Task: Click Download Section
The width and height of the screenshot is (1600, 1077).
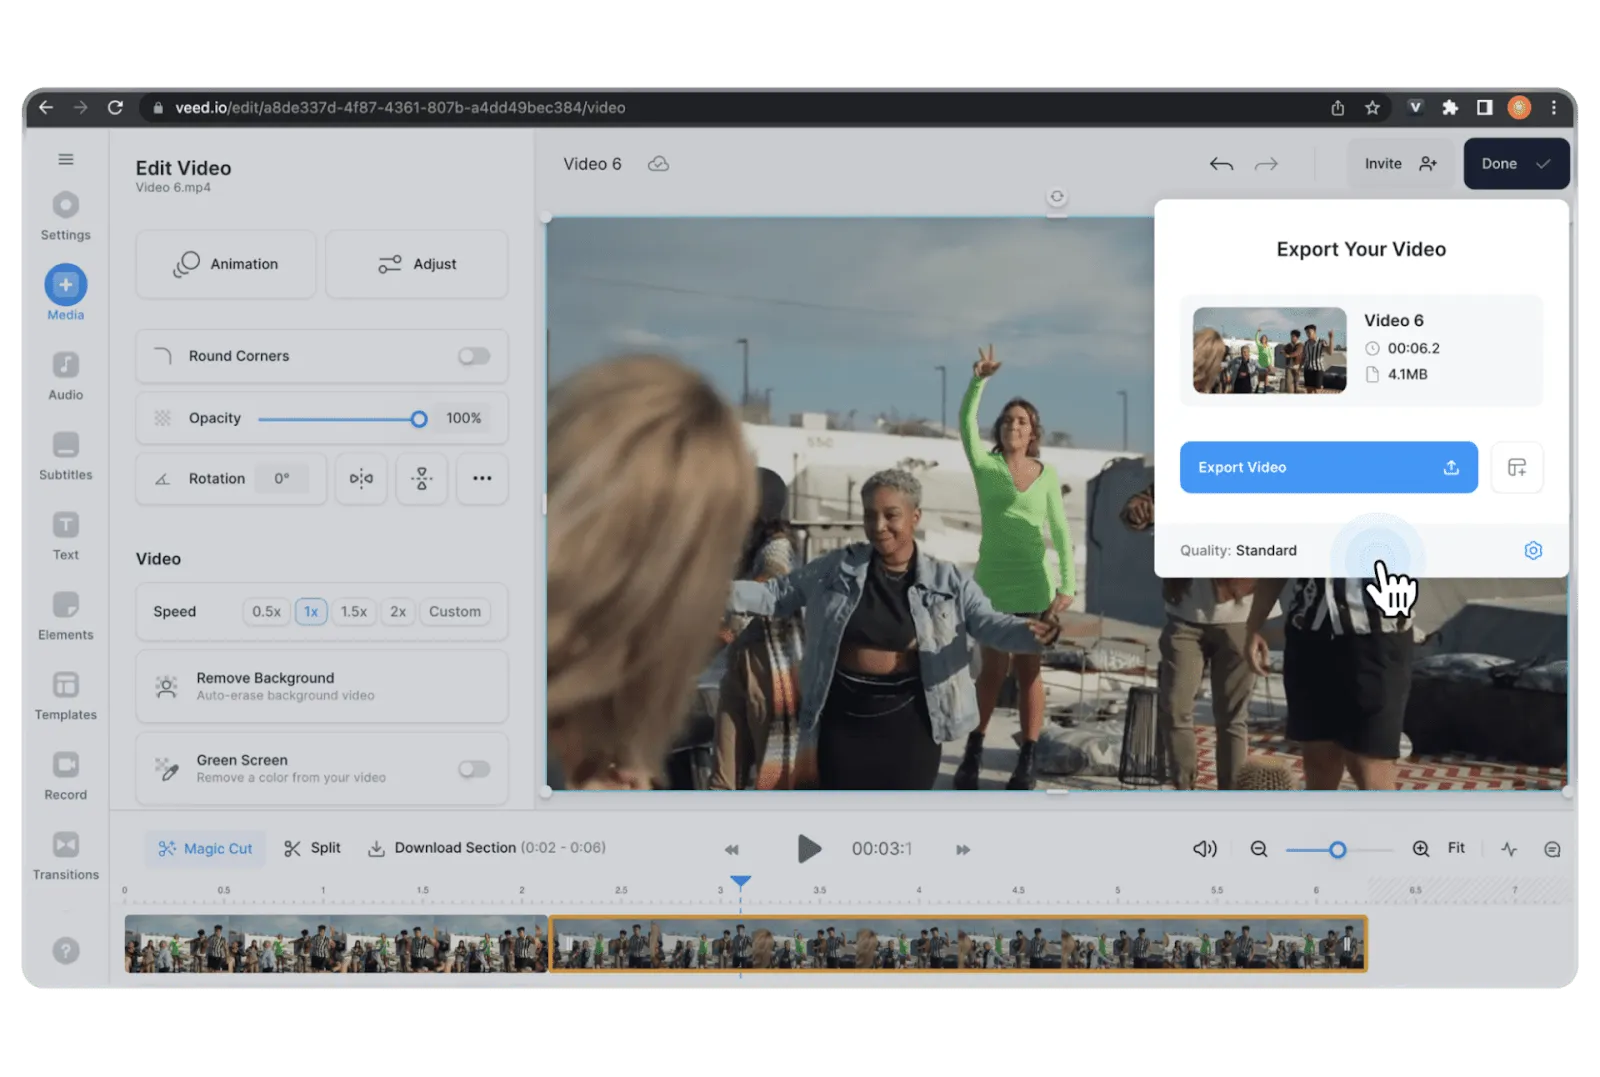Action: pyautogui.click(x=487, y=848)
